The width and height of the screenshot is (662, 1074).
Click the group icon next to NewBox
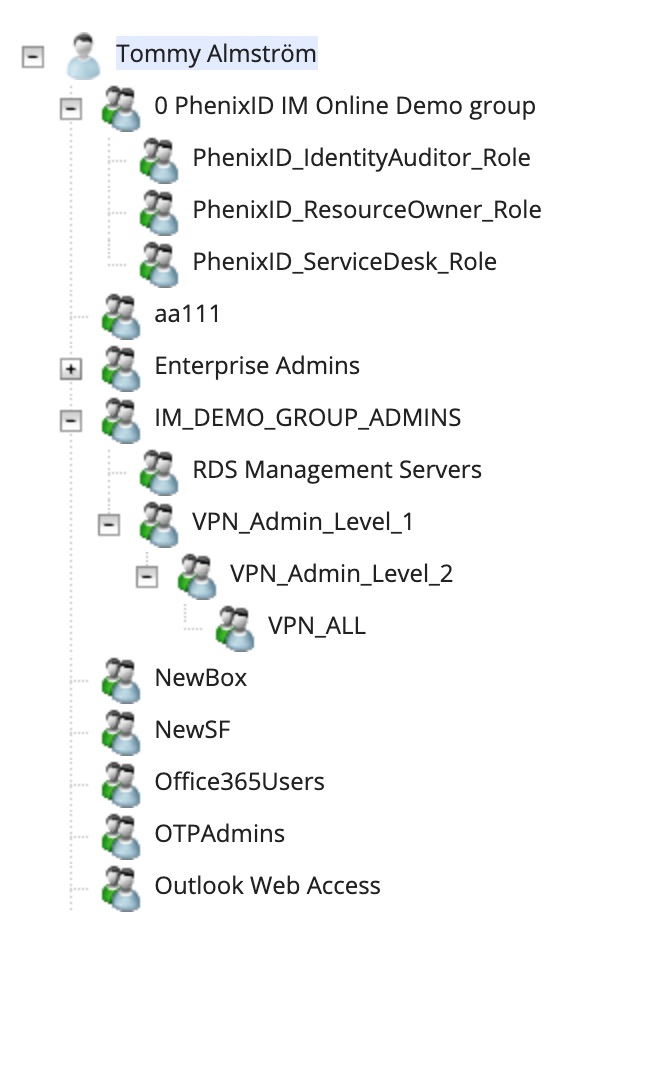(121, 680)
